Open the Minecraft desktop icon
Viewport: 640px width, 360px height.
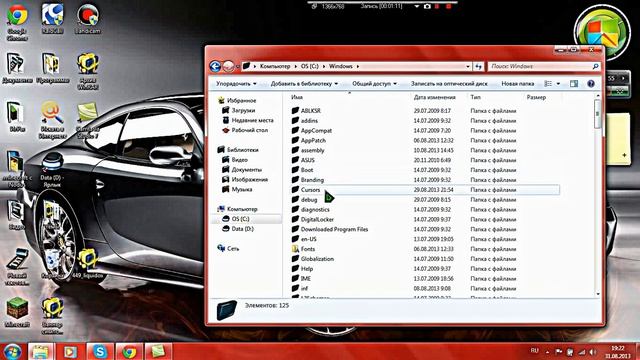[x=17, y=313]
